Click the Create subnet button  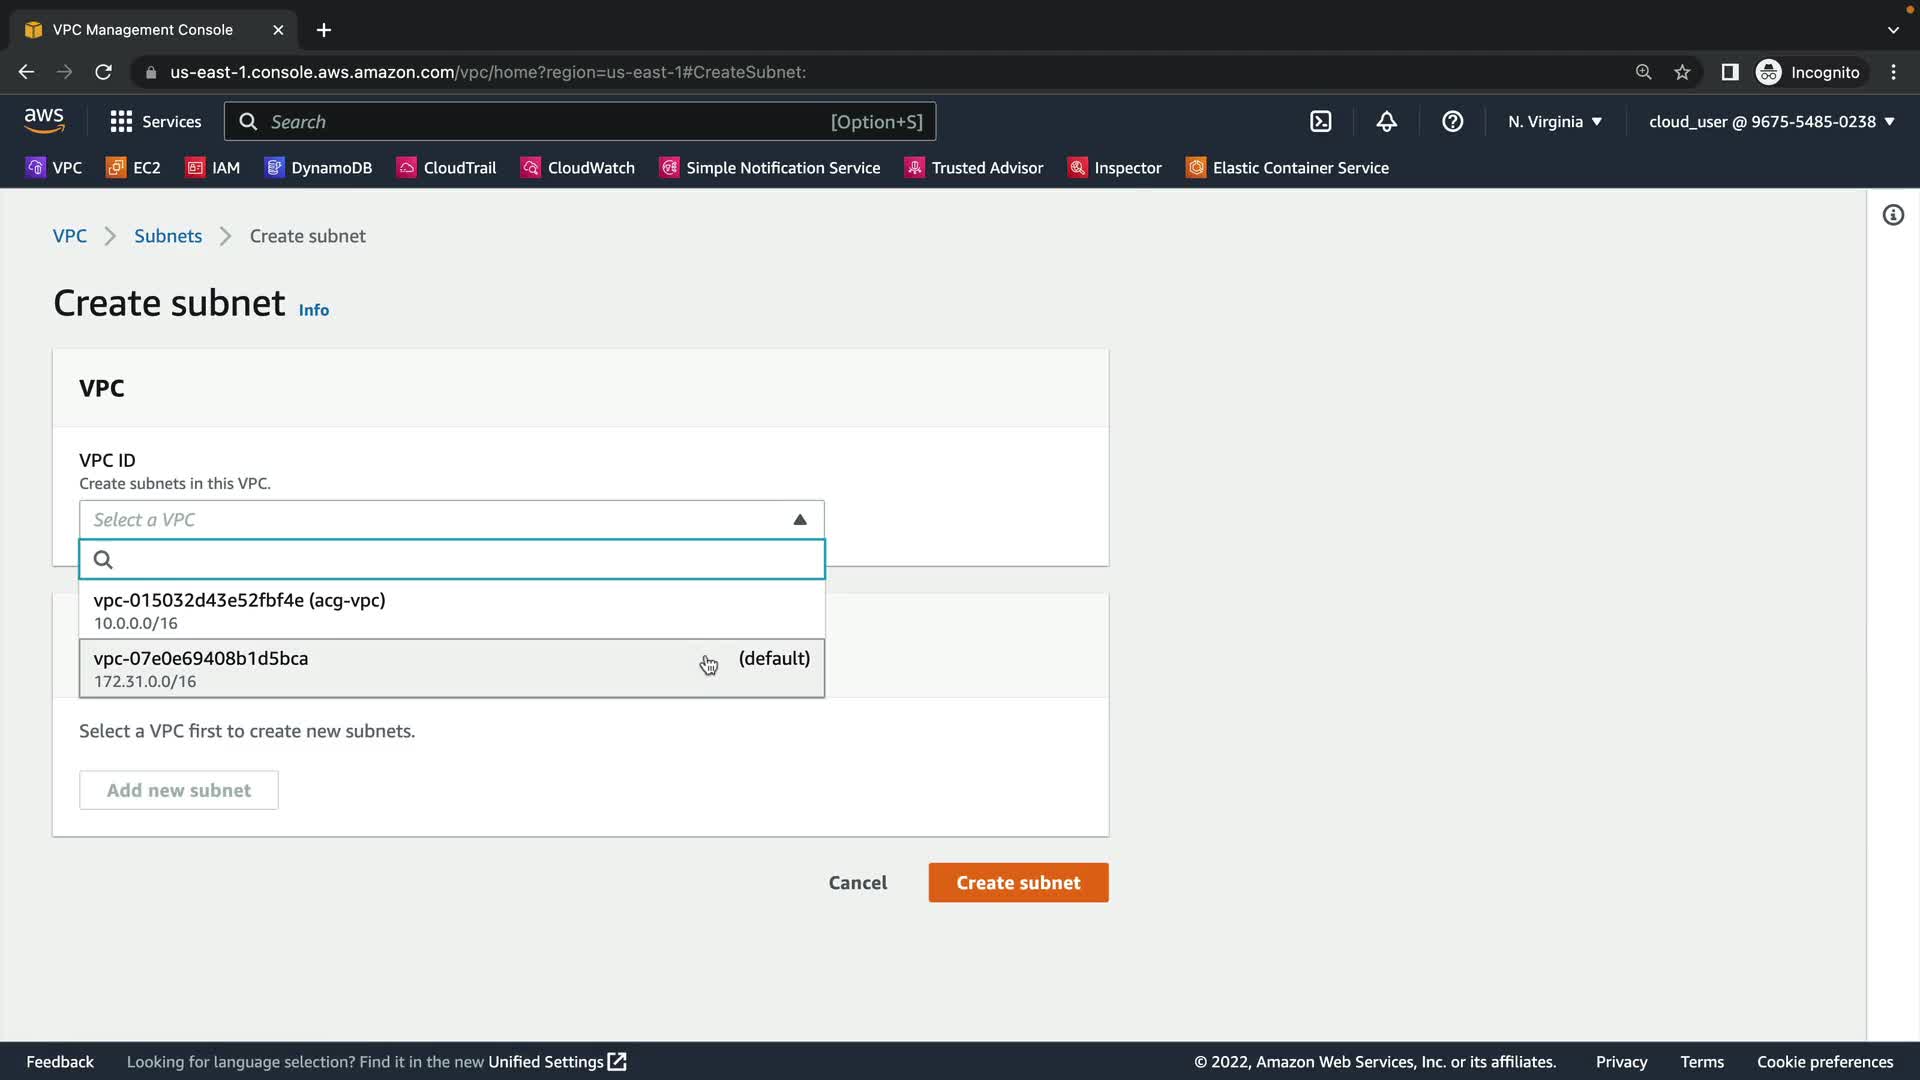point(1017,883)
